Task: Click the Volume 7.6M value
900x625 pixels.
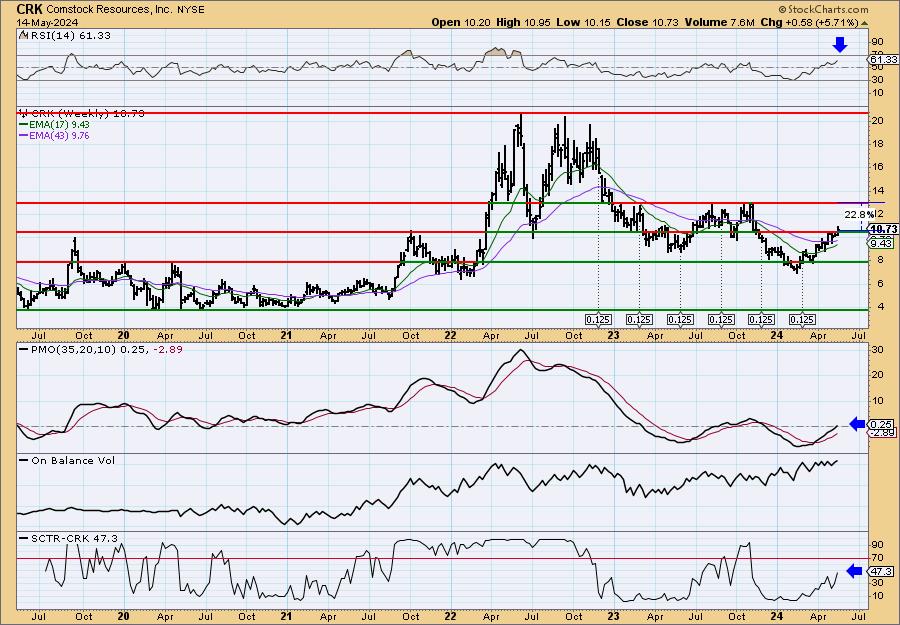Action: pos(719,22)
